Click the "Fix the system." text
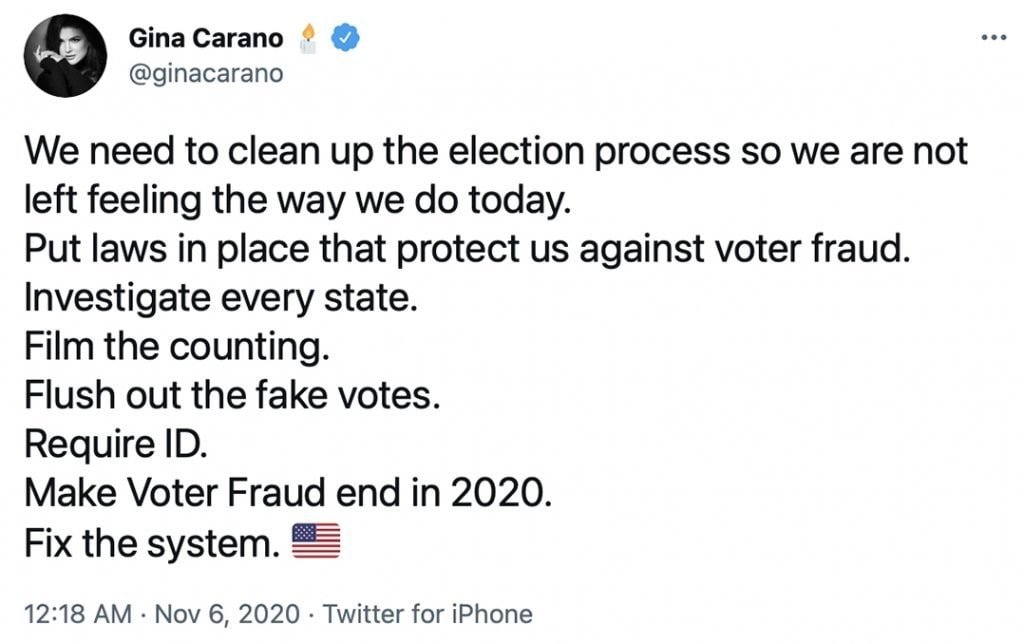Viewport: 1024px width, 644px height. 150,542
